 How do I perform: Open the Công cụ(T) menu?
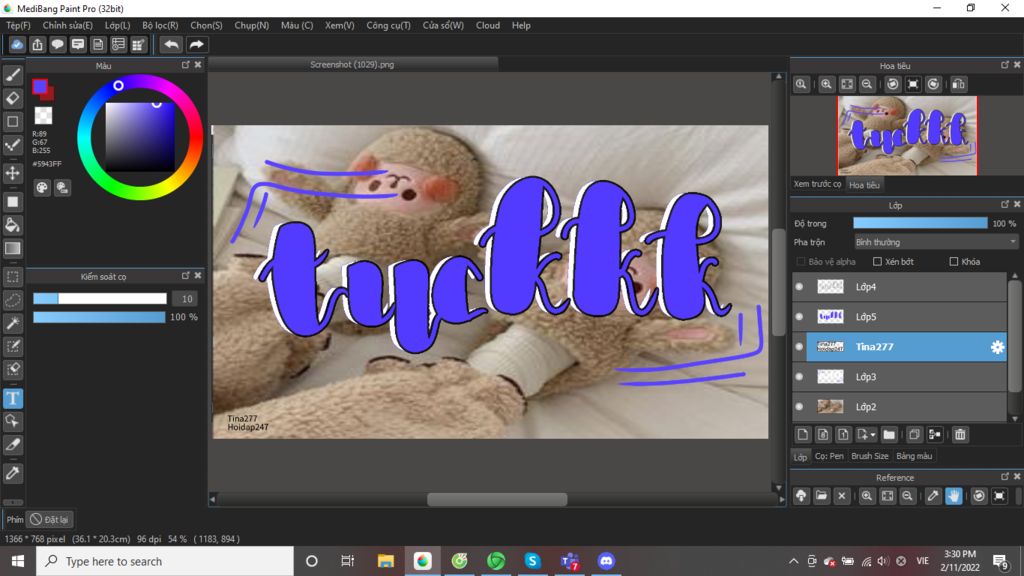coord(388,25)
